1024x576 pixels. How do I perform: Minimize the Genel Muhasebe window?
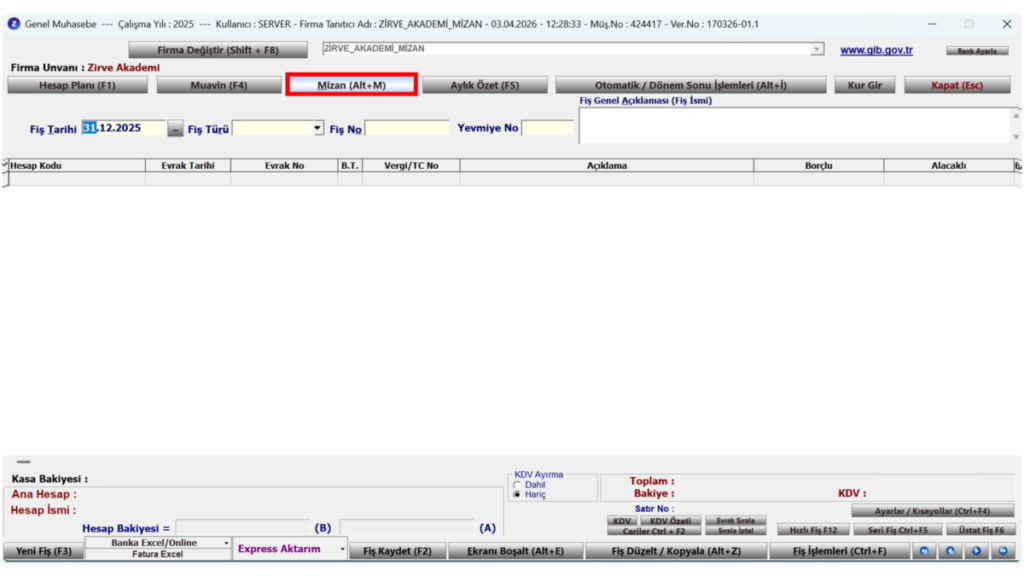pos(933,24)
